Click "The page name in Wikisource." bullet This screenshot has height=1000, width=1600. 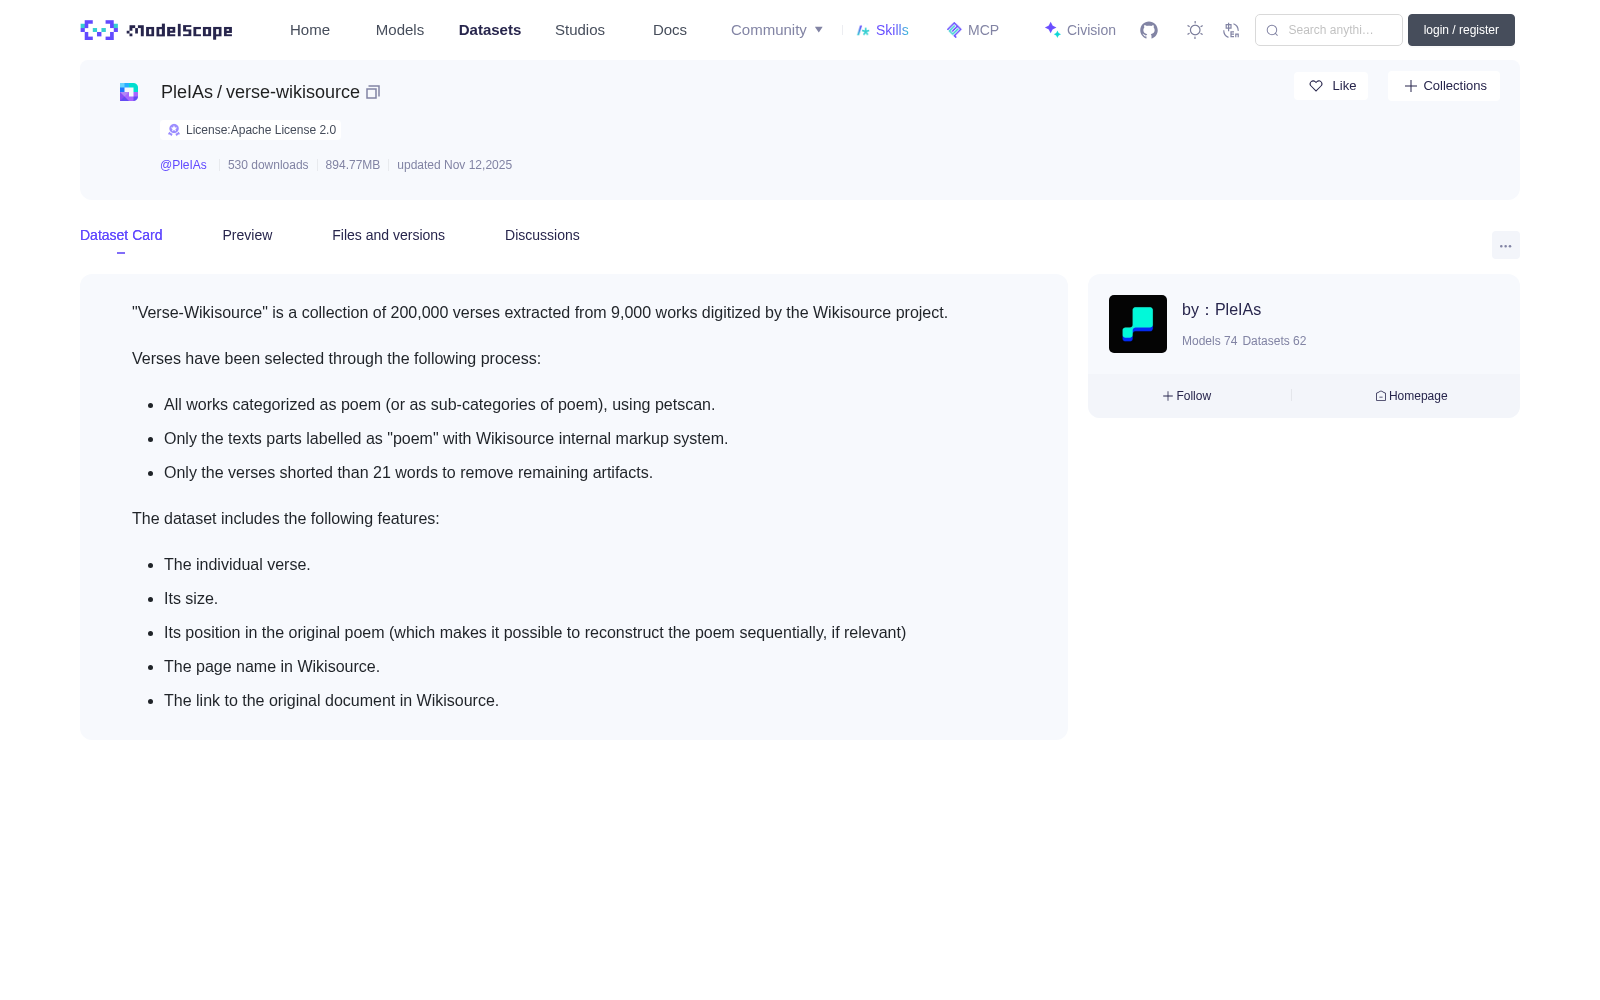[272, 667]
